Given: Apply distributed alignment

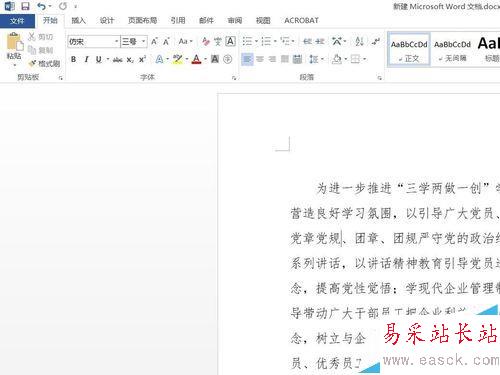Looking at the screenshot, I should [x=297, y=59].
